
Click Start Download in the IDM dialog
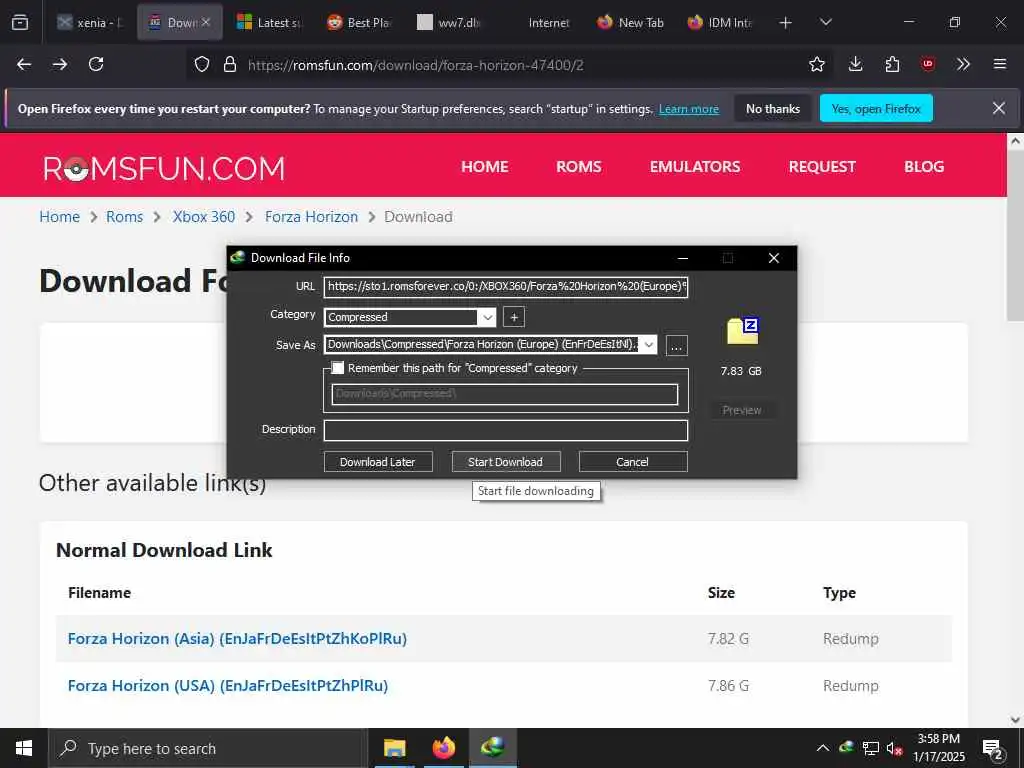click(505, 462)
